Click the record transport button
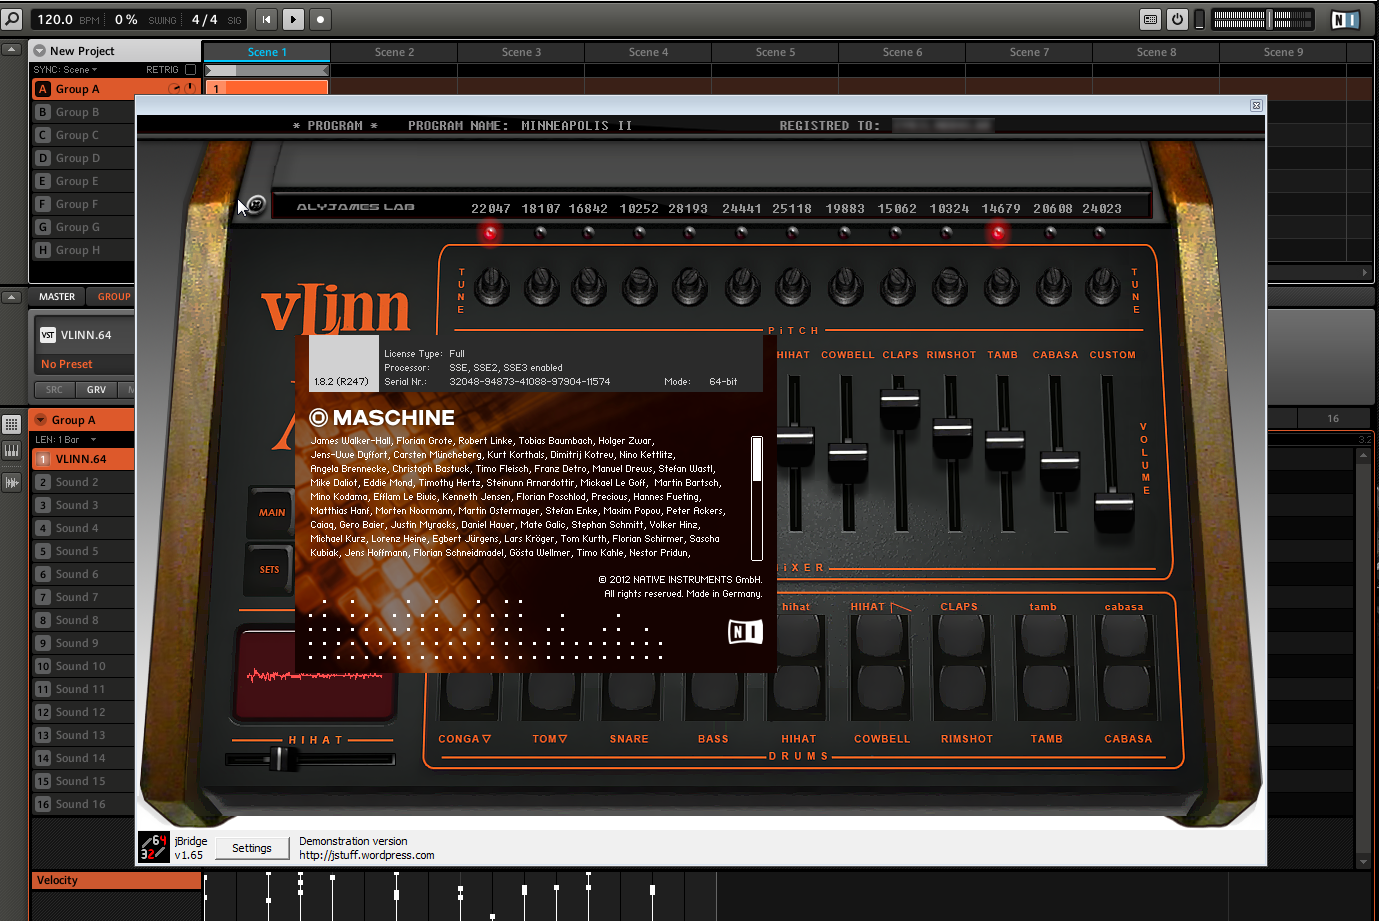Screen dimensions: 1379x921 320,19
